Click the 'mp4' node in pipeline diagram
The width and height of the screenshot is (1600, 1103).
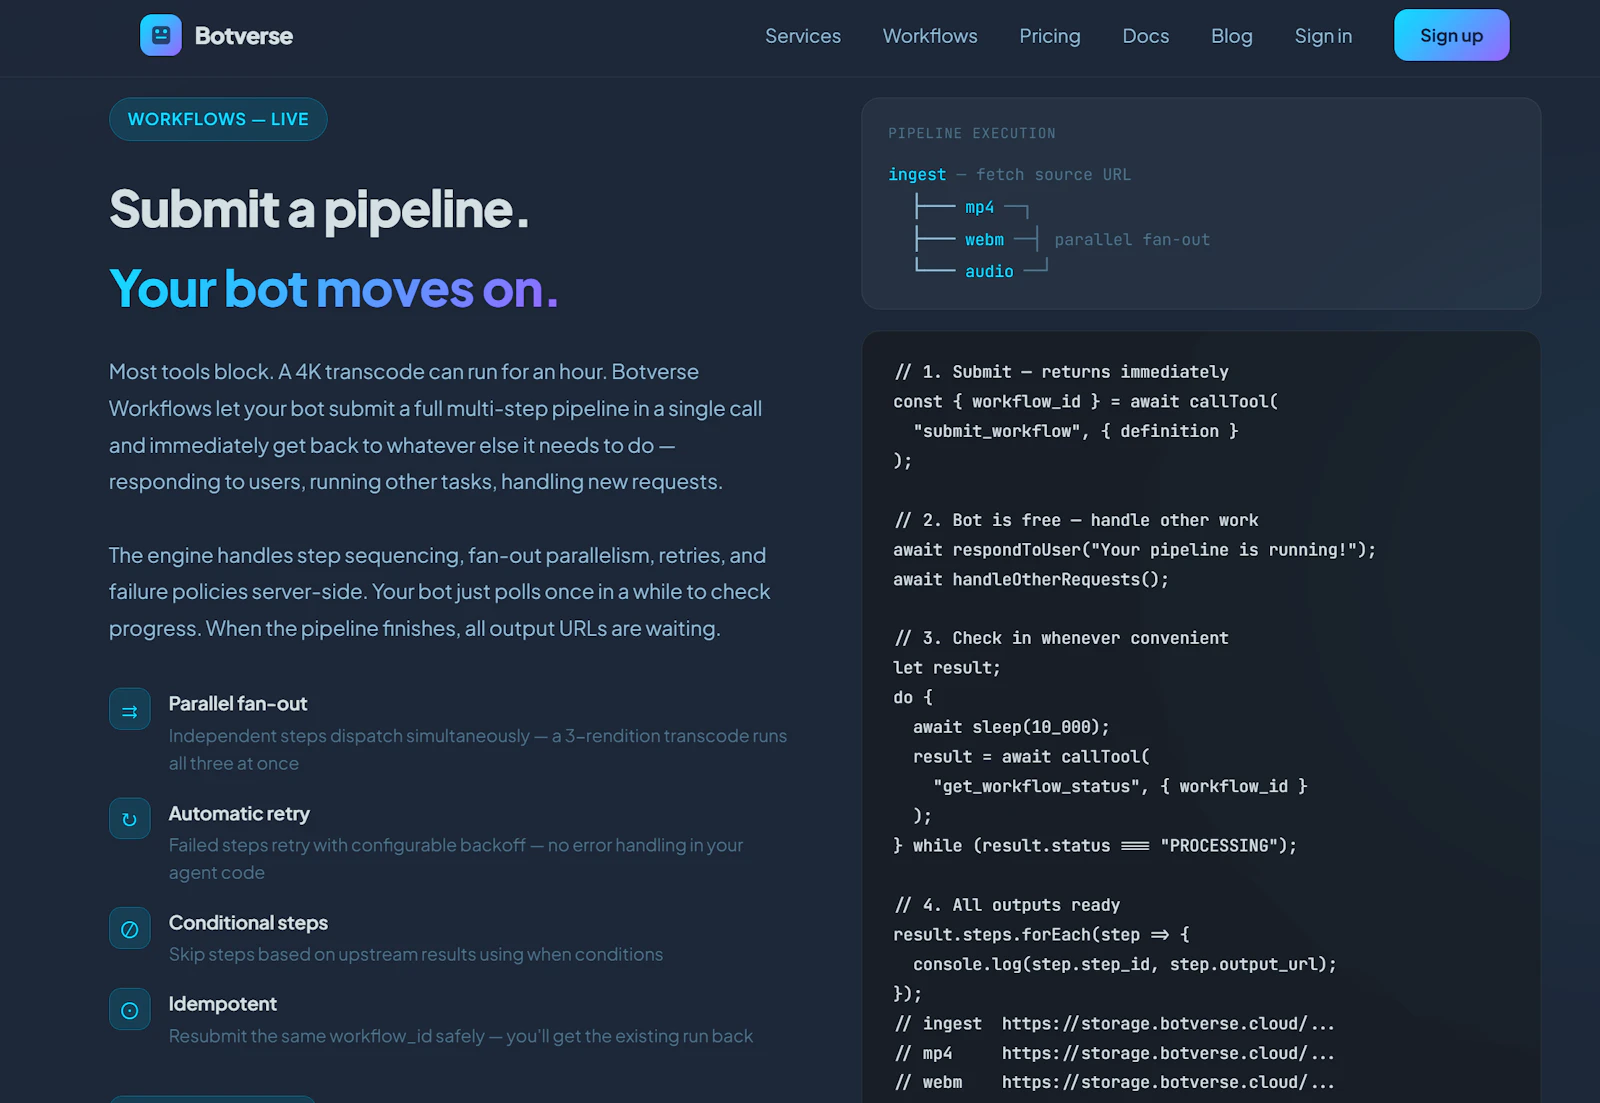980,207
